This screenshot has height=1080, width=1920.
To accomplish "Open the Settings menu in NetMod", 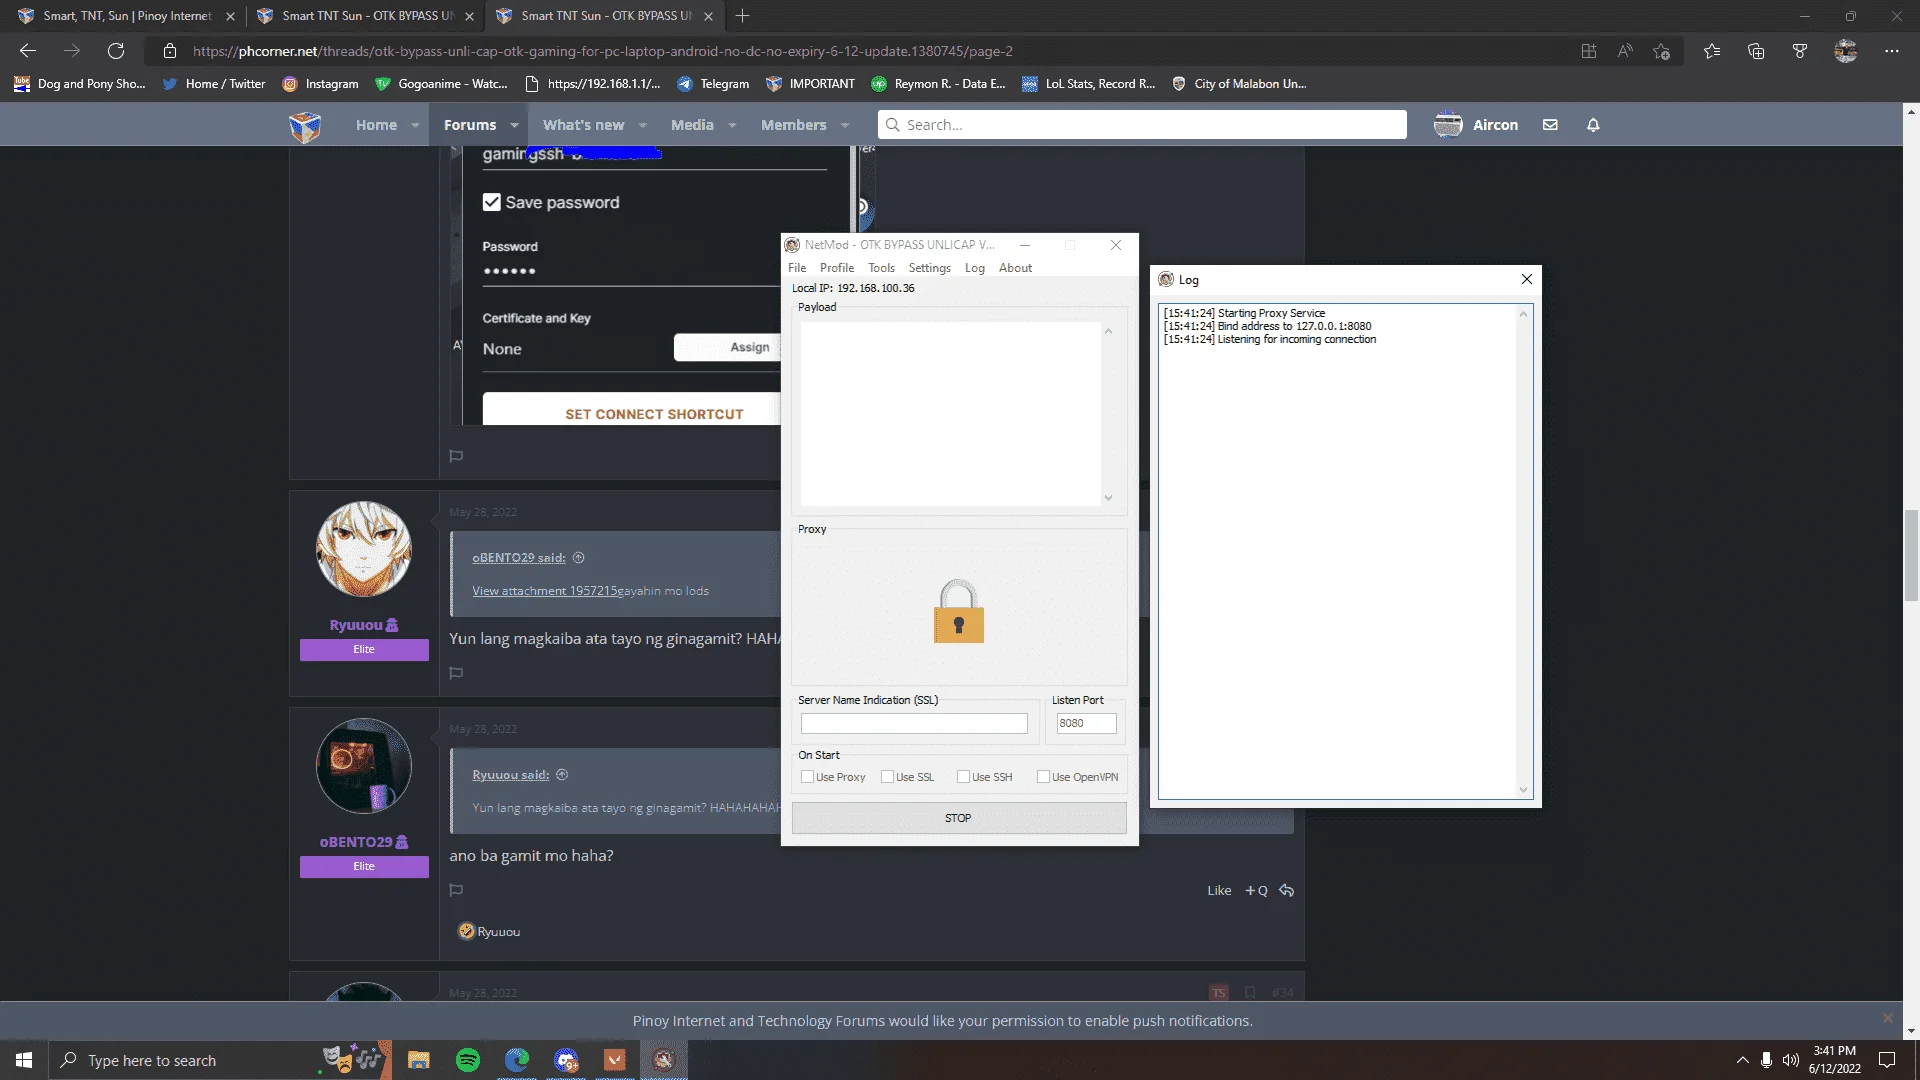I will click(x=929, y=268).
